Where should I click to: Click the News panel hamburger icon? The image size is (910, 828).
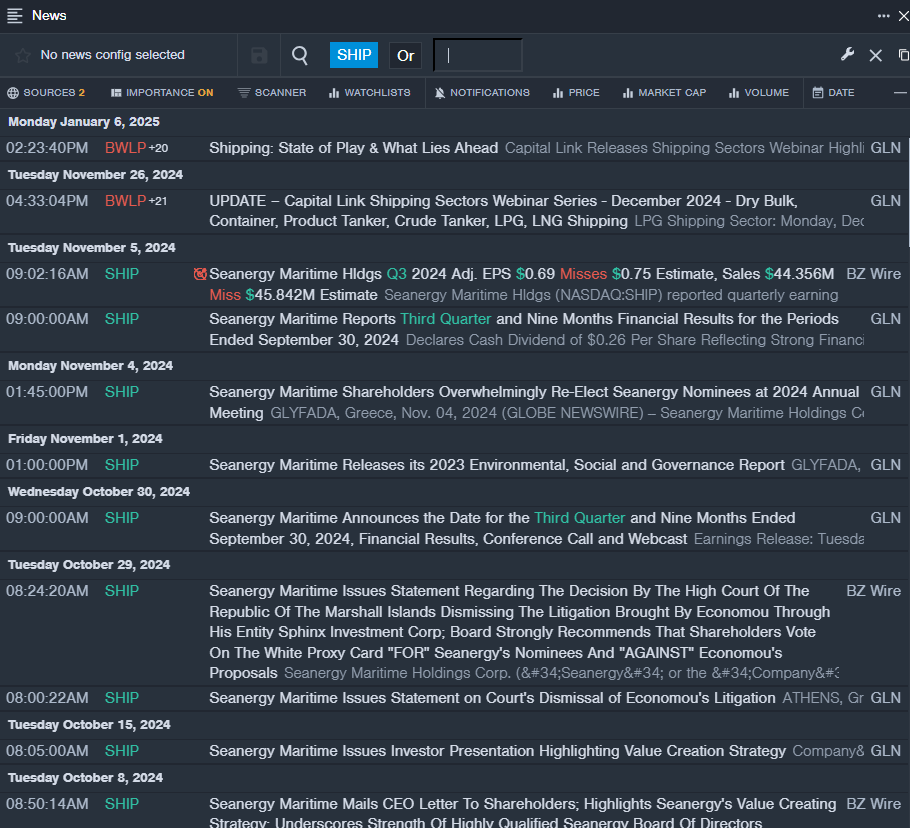[15, 15]
